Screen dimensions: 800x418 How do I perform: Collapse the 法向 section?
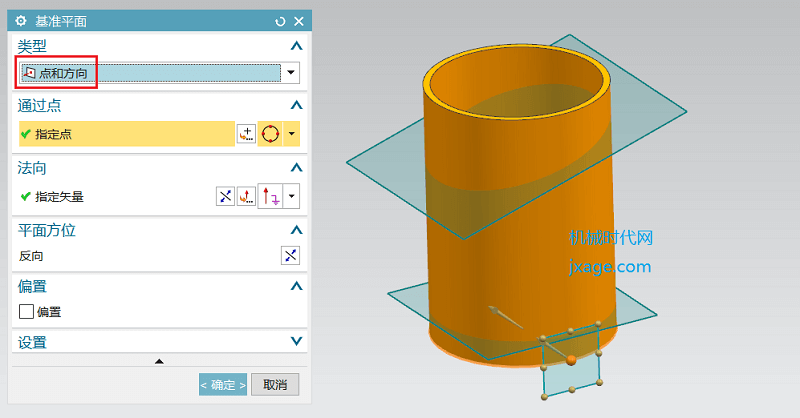(x=296, y=168)
